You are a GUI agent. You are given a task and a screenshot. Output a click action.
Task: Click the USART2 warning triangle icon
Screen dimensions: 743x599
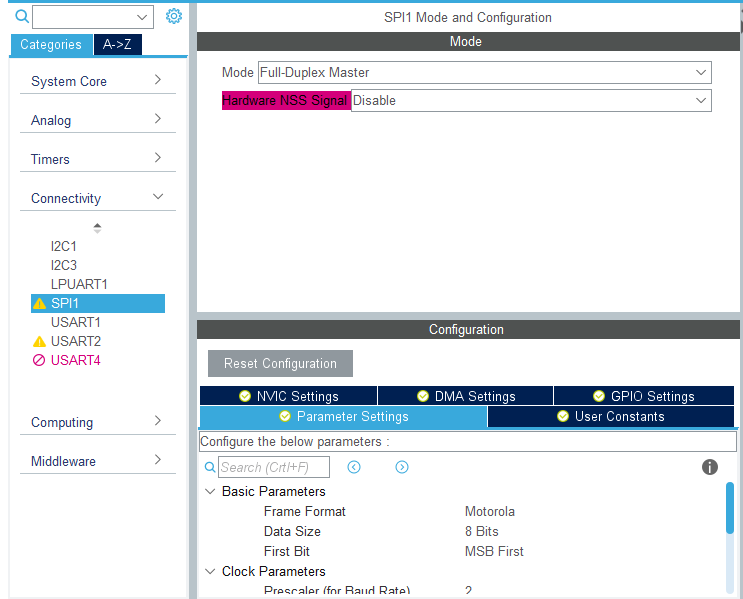(39, 341)
